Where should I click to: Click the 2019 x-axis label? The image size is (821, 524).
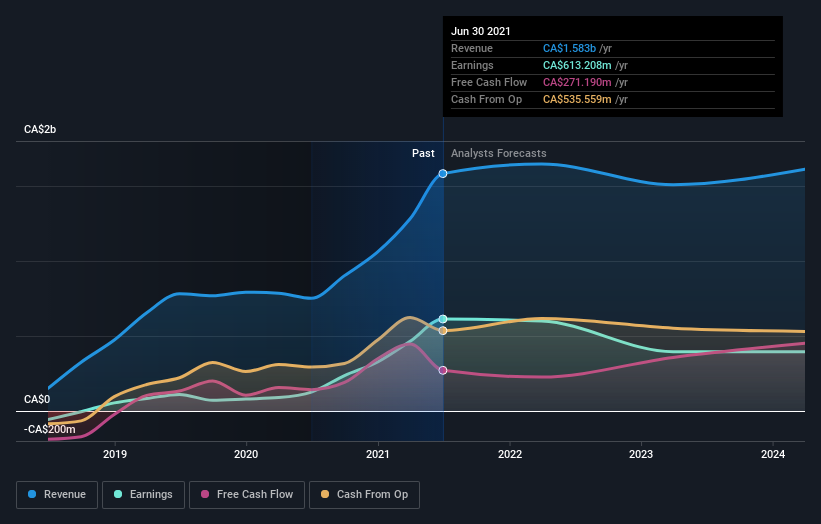pyautogui.click(x=115, y=454)
